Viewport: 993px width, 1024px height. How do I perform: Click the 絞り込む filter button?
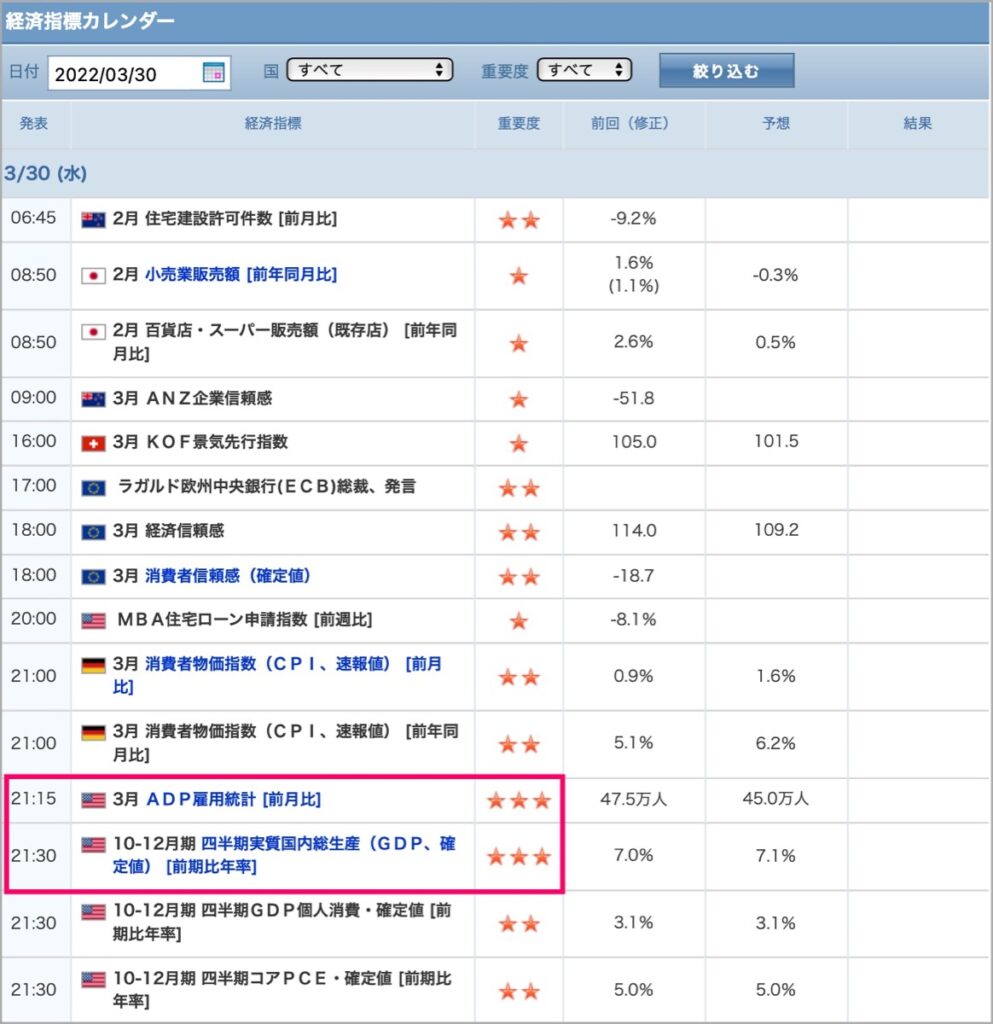tap(726, 71)
